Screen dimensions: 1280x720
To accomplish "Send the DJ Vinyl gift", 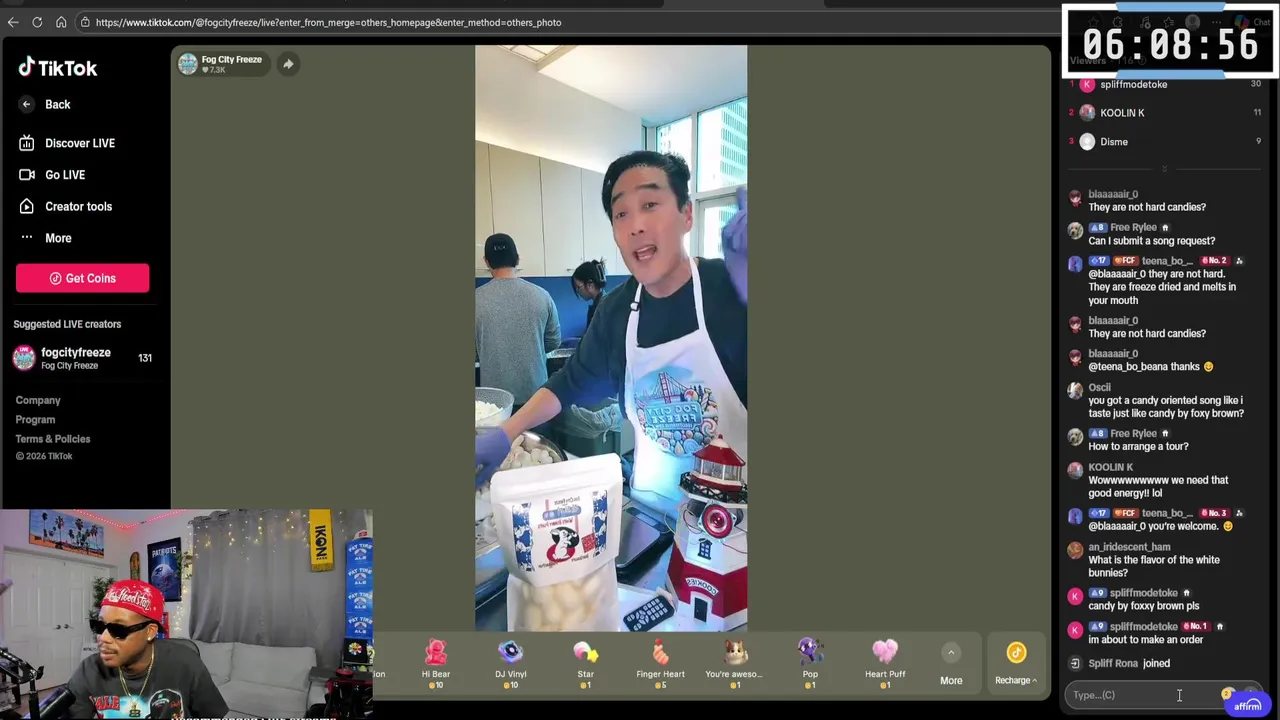I will [510, 664].
